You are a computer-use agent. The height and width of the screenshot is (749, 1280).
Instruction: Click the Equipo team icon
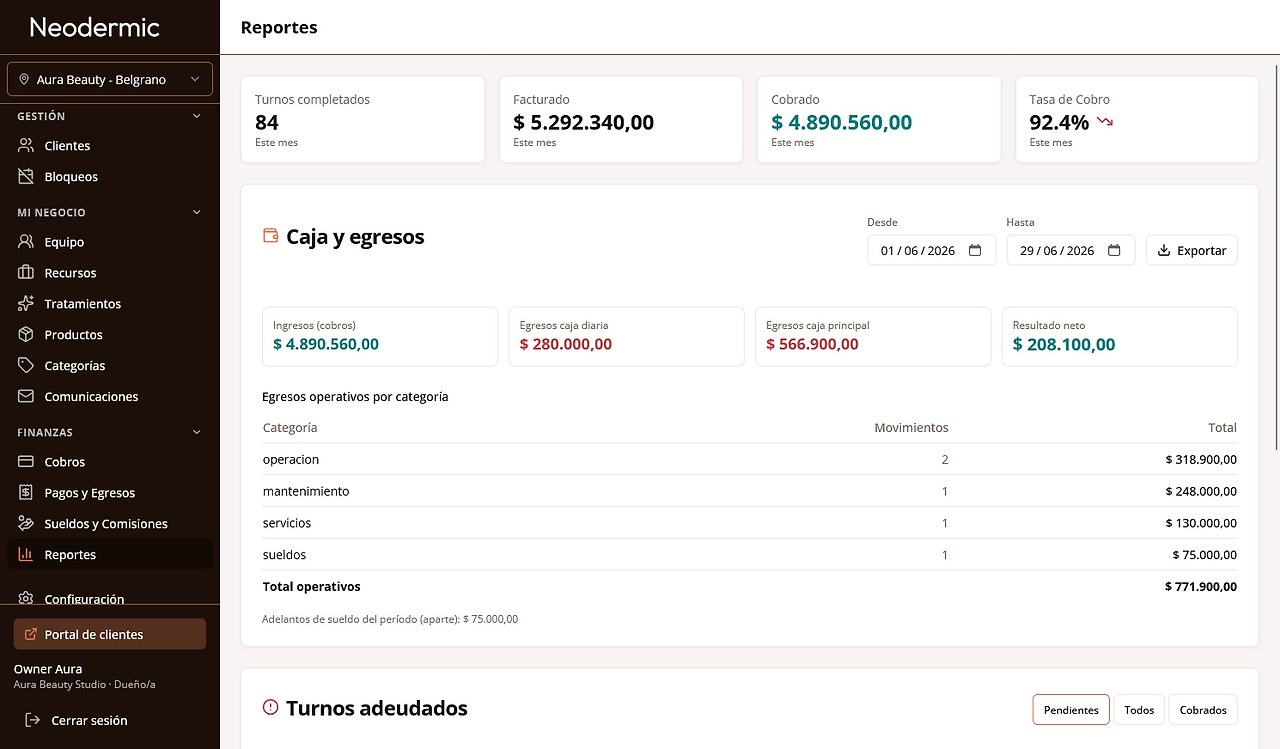click(x=26, y=242)
